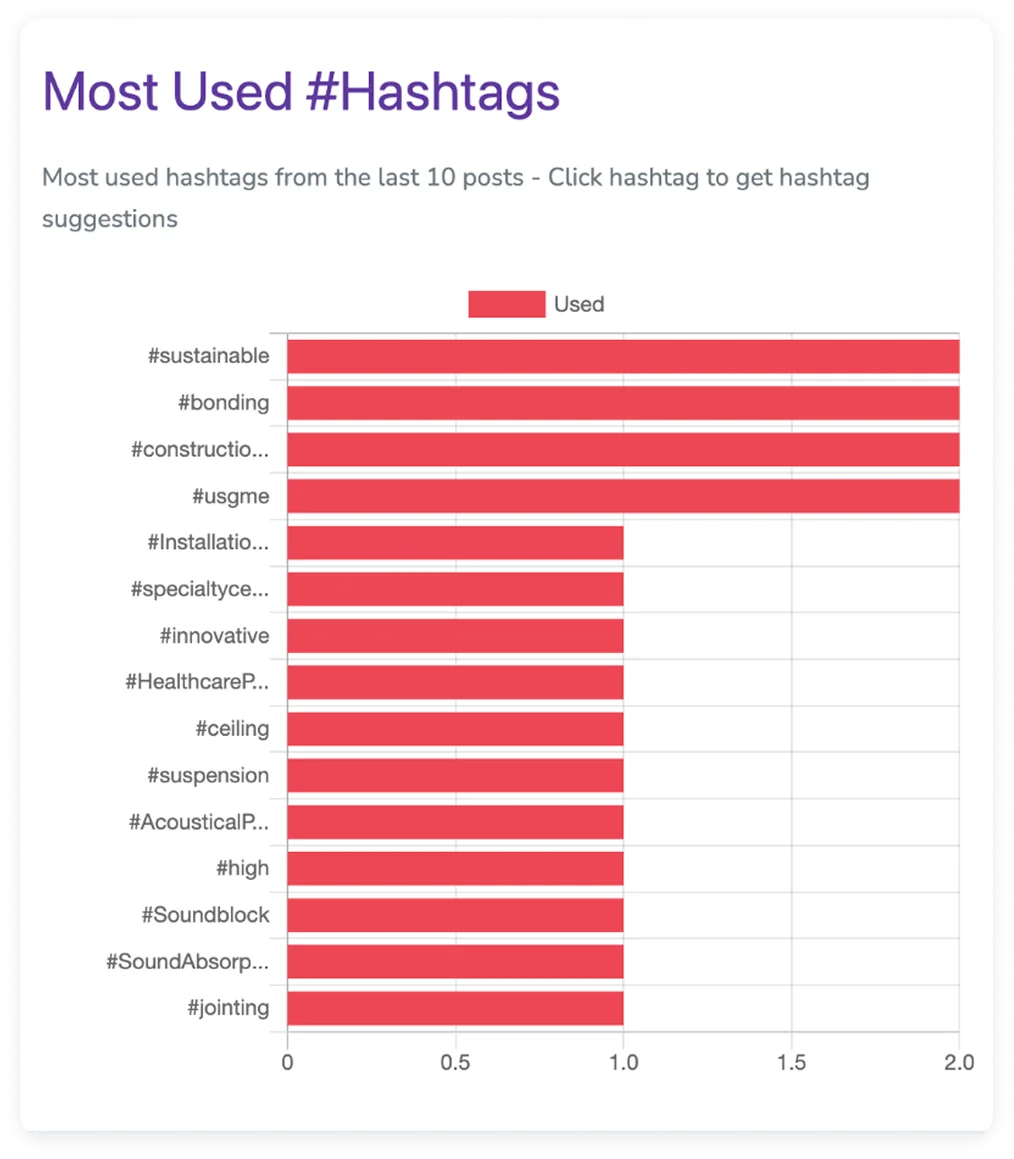Toggle the Used legend swatch

pyautogui.click(x=506, y=304)
